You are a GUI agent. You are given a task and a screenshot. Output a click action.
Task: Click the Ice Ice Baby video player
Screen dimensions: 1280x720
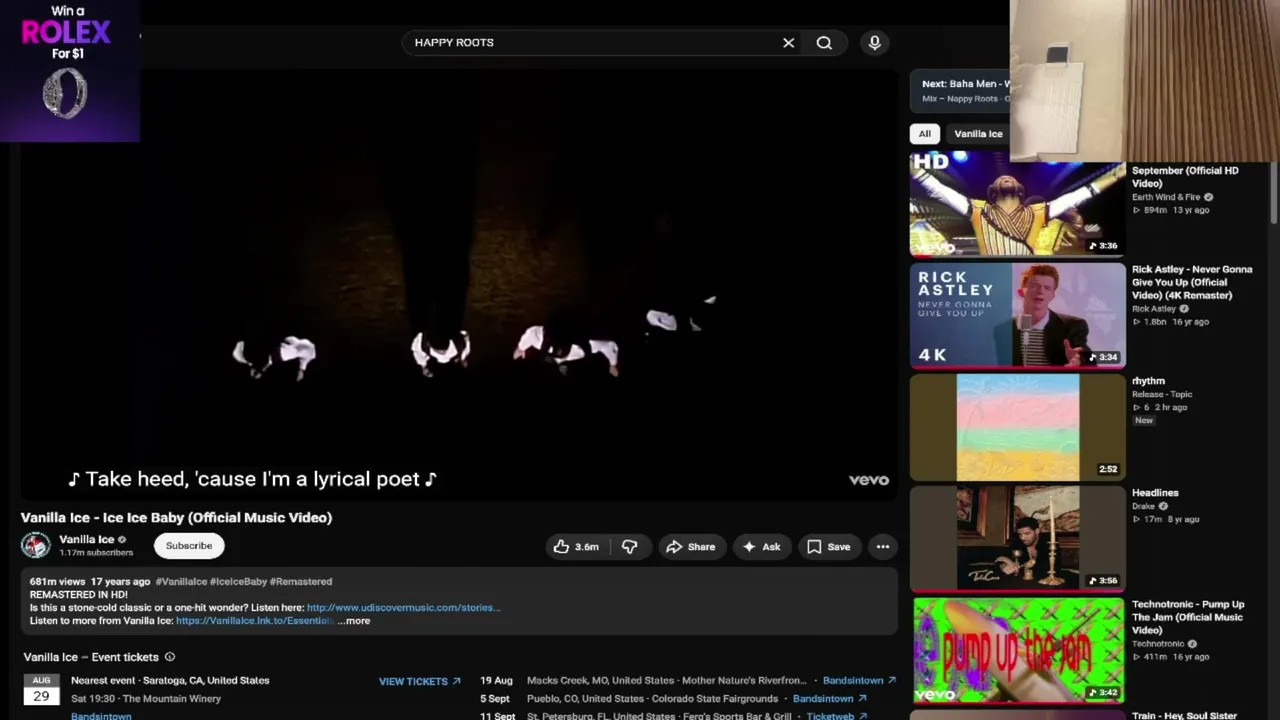click(x=458, y=285)
